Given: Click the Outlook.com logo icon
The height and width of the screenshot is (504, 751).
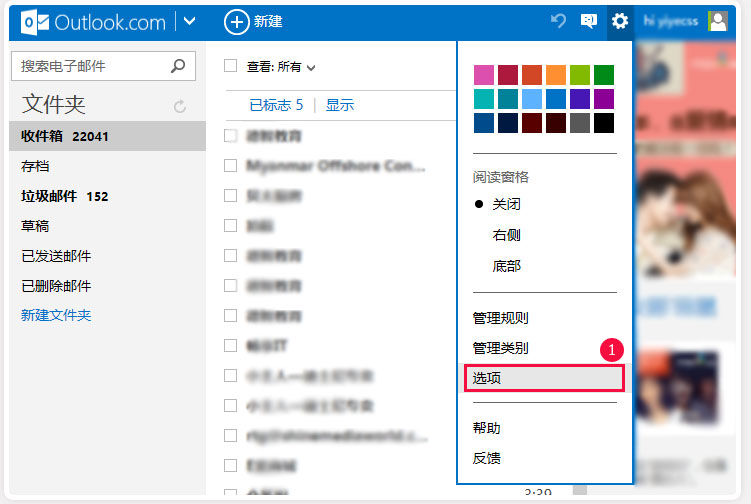Looking at the screenshot, I should click(x=35, y=21).
